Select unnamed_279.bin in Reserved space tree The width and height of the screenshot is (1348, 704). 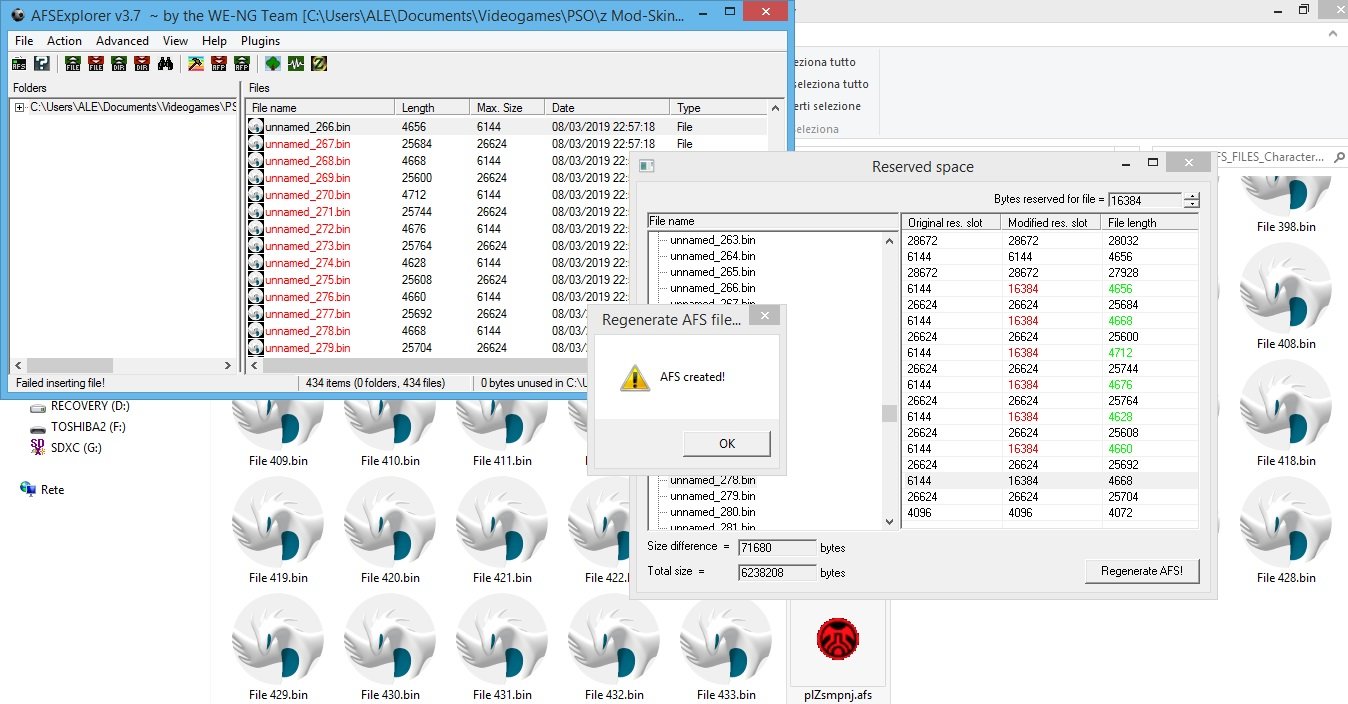click(713, 496)
